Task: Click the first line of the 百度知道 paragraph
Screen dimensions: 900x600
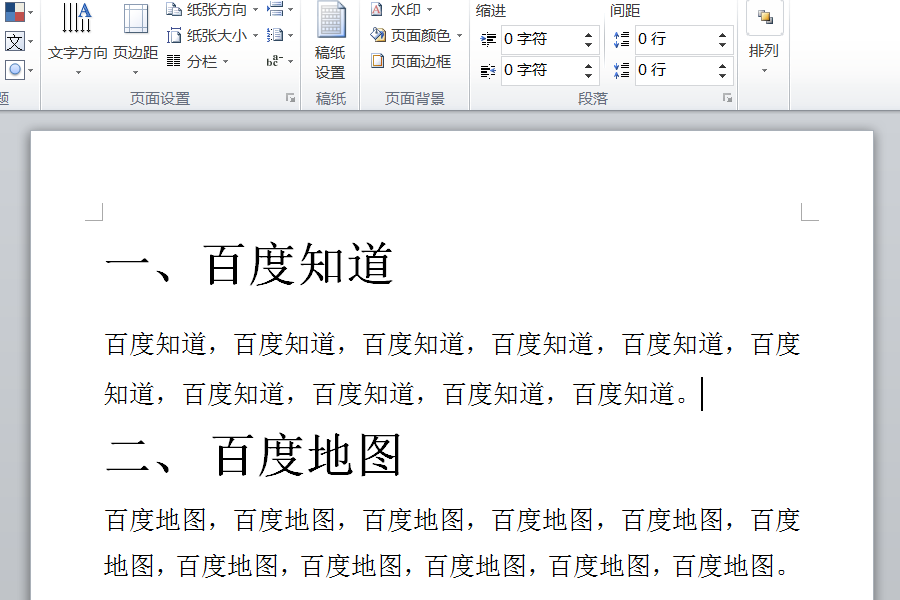Action: tap(453, 344)
